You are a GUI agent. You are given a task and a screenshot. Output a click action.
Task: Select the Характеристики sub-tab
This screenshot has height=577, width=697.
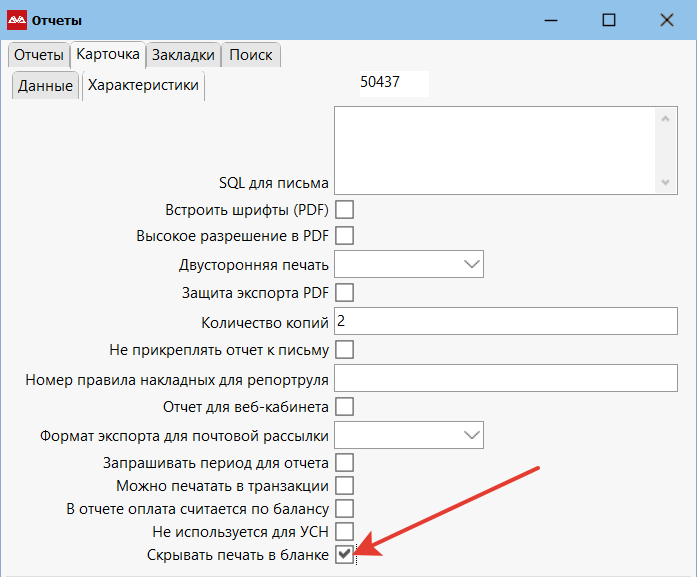(143, 86)
